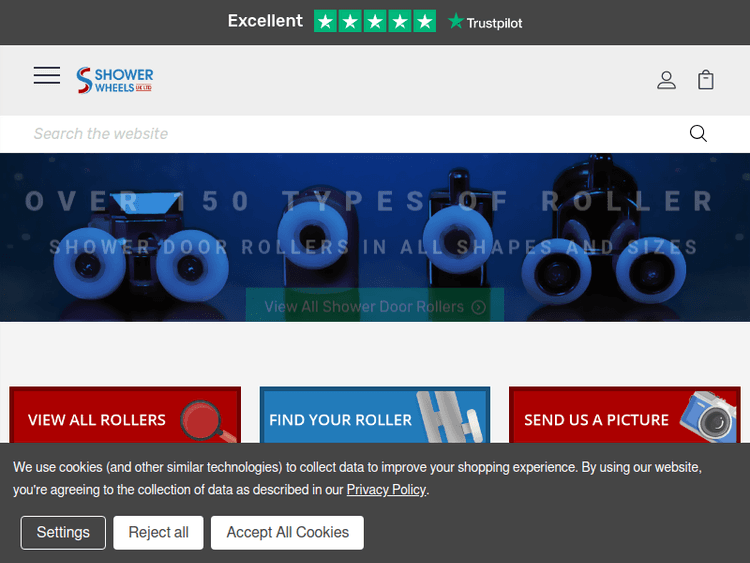The image size is (750, 563).
Task: Click the arrow circle icon on hero button
Action: pos(478,307)
